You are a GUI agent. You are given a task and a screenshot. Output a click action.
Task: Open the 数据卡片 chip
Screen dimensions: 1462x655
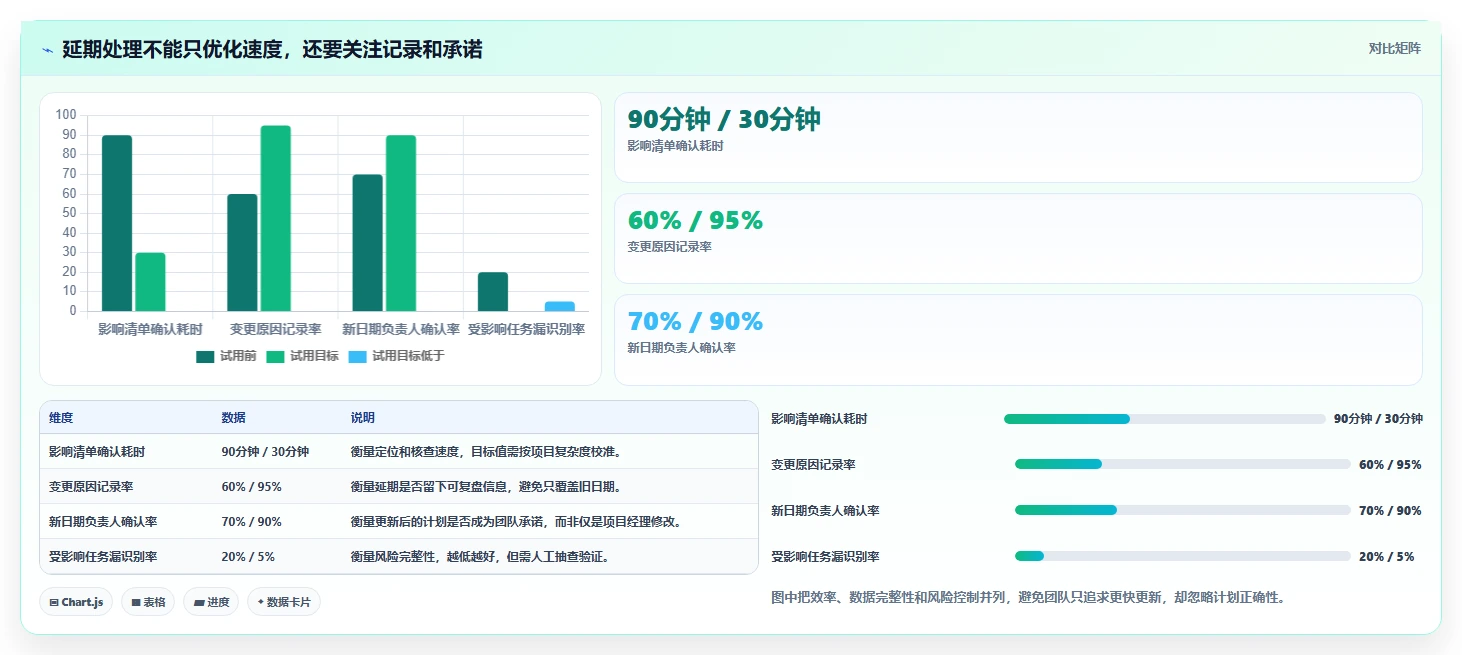284,602
